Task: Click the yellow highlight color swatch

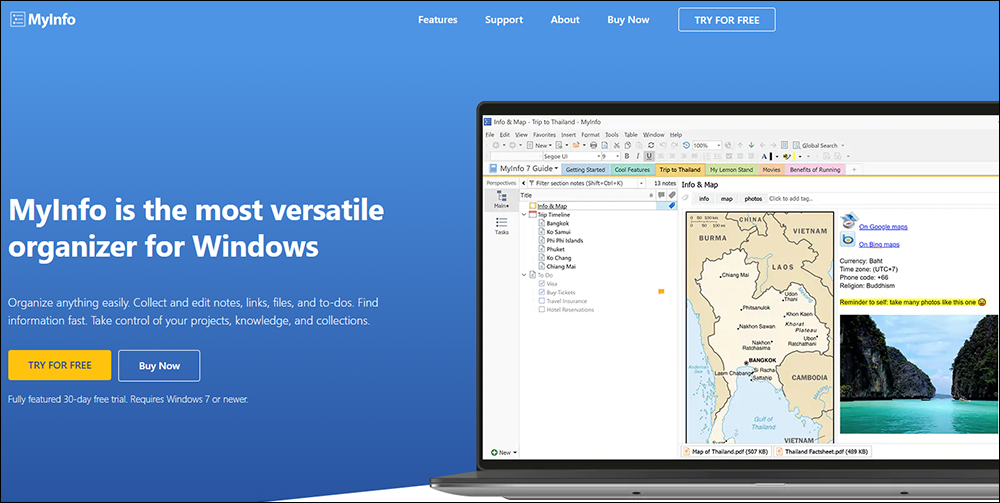Action: tap(793, 156)
